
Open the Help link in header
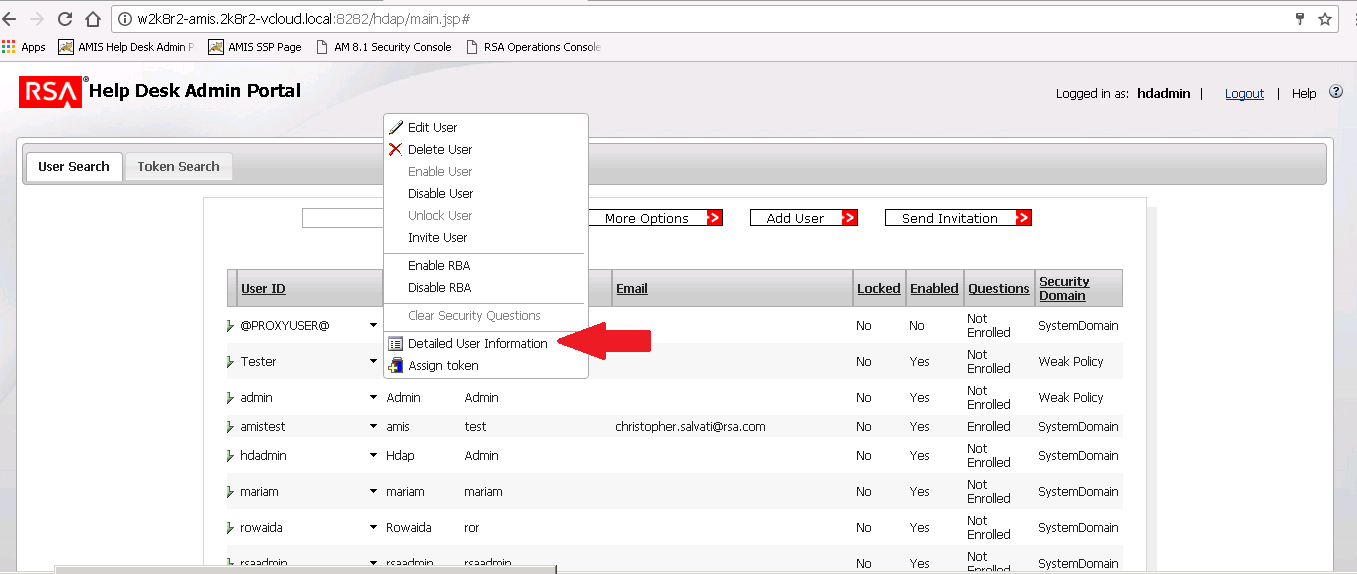1304,93
